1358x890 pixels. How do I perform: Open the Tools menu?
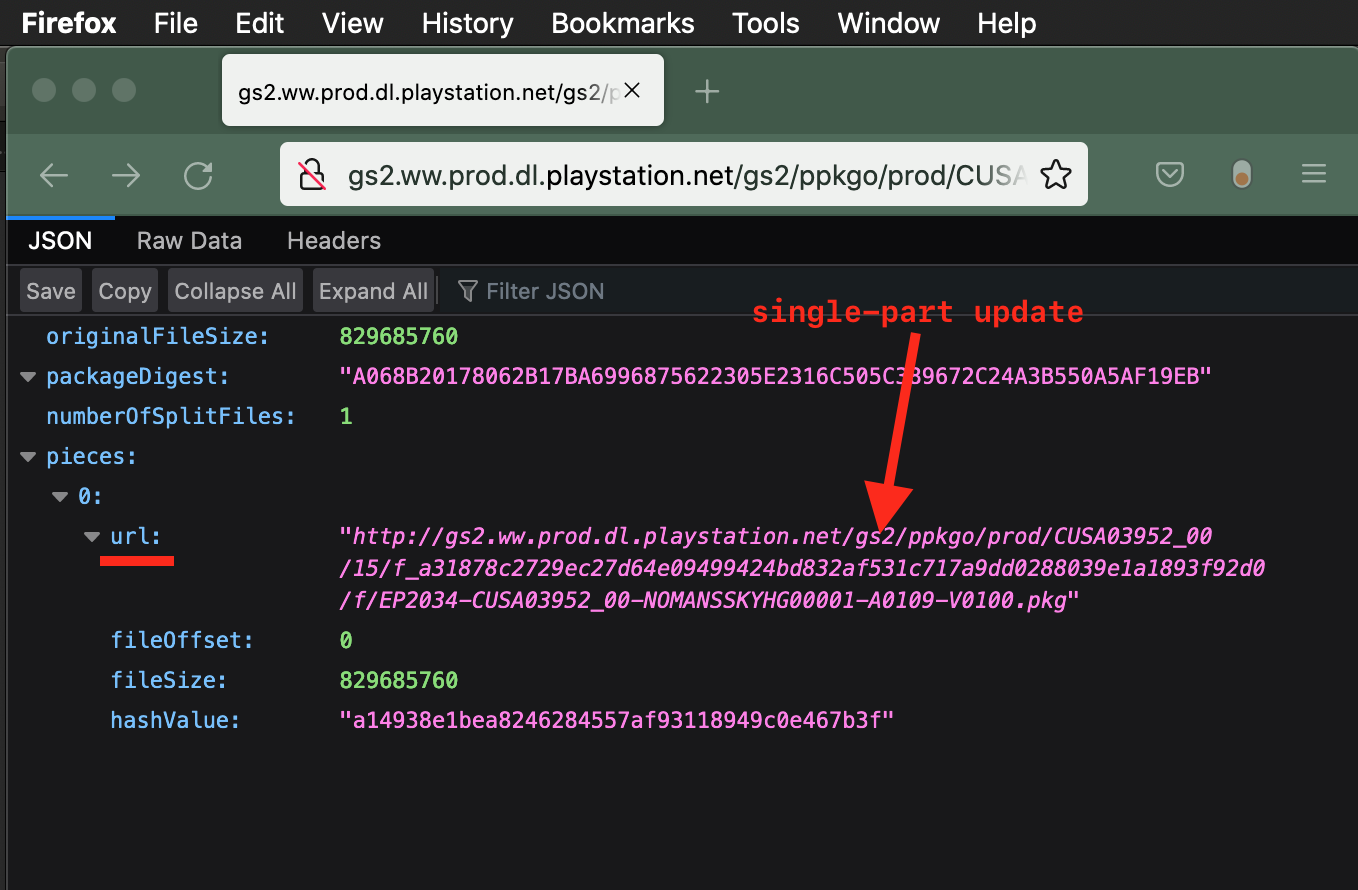pos(766,23)
